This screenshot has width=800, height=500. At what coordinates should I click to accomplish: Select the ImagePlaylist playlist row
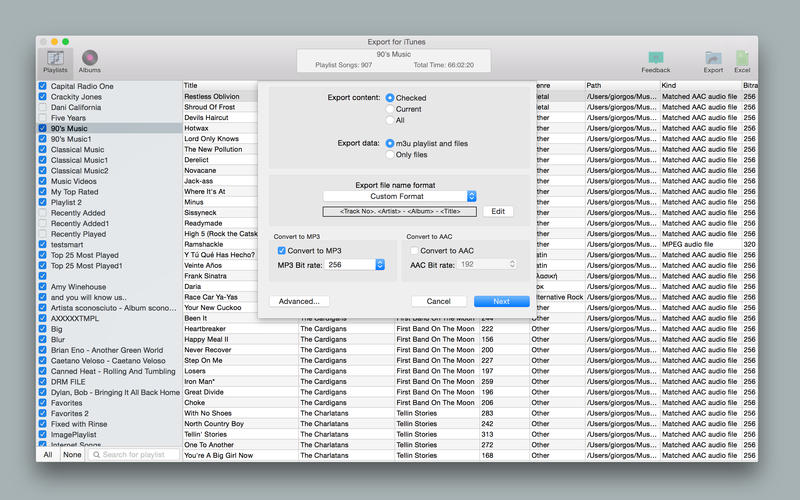click(x=110, y=434)
